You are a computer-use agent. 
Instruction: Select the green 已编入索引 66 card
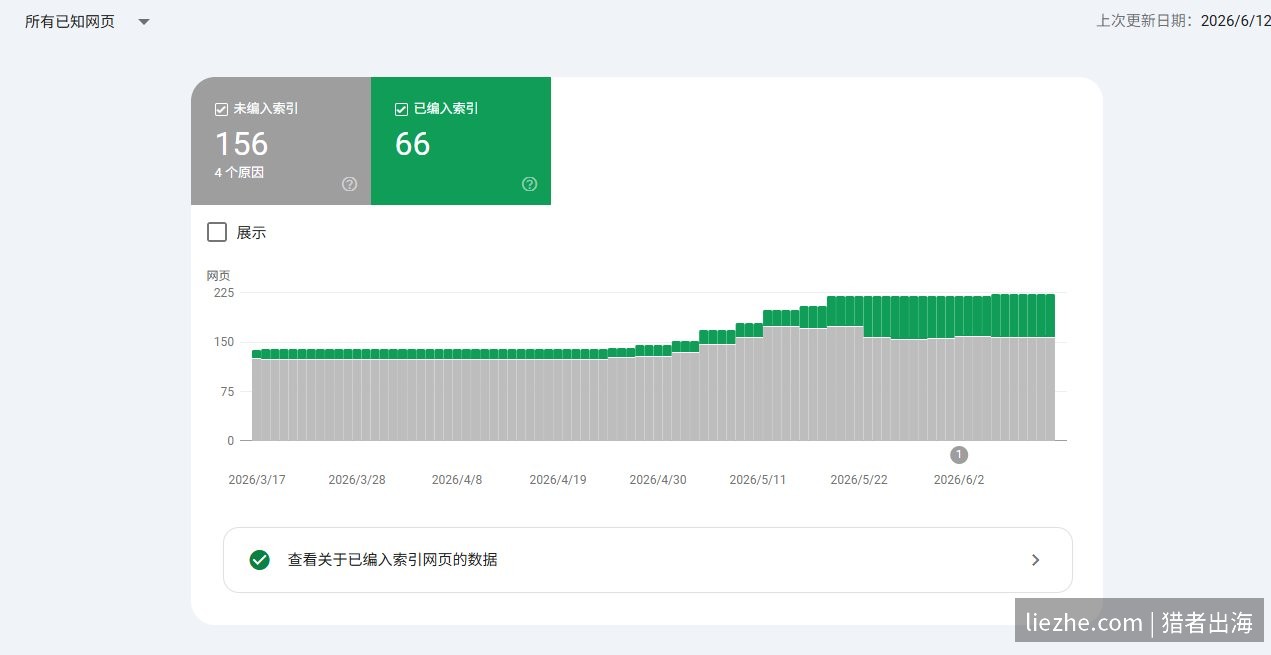(x=461, y=141)
